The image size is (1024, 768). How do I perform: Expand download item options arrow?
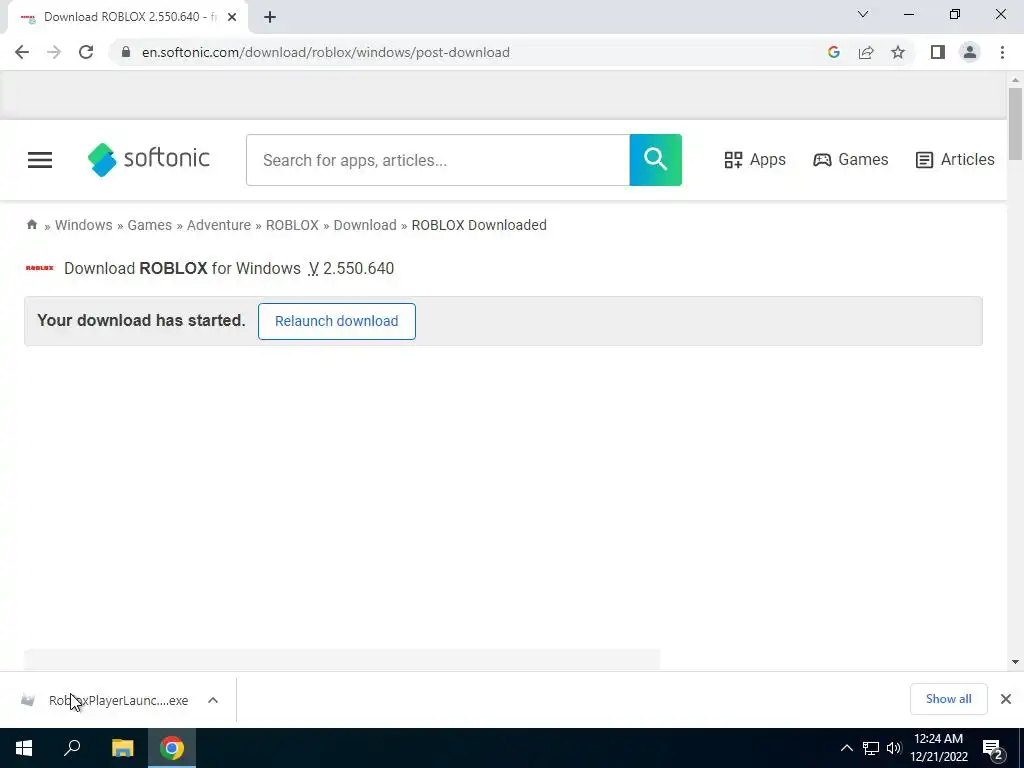click(213, 700)
